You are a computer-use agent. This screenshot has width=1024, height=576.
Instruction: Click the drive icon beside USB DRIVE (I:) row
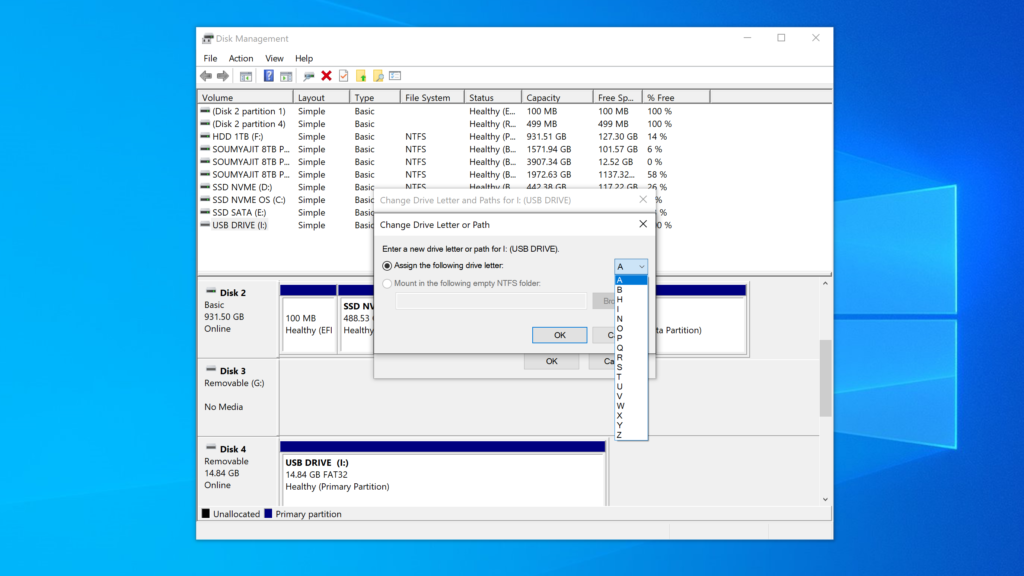205,225
